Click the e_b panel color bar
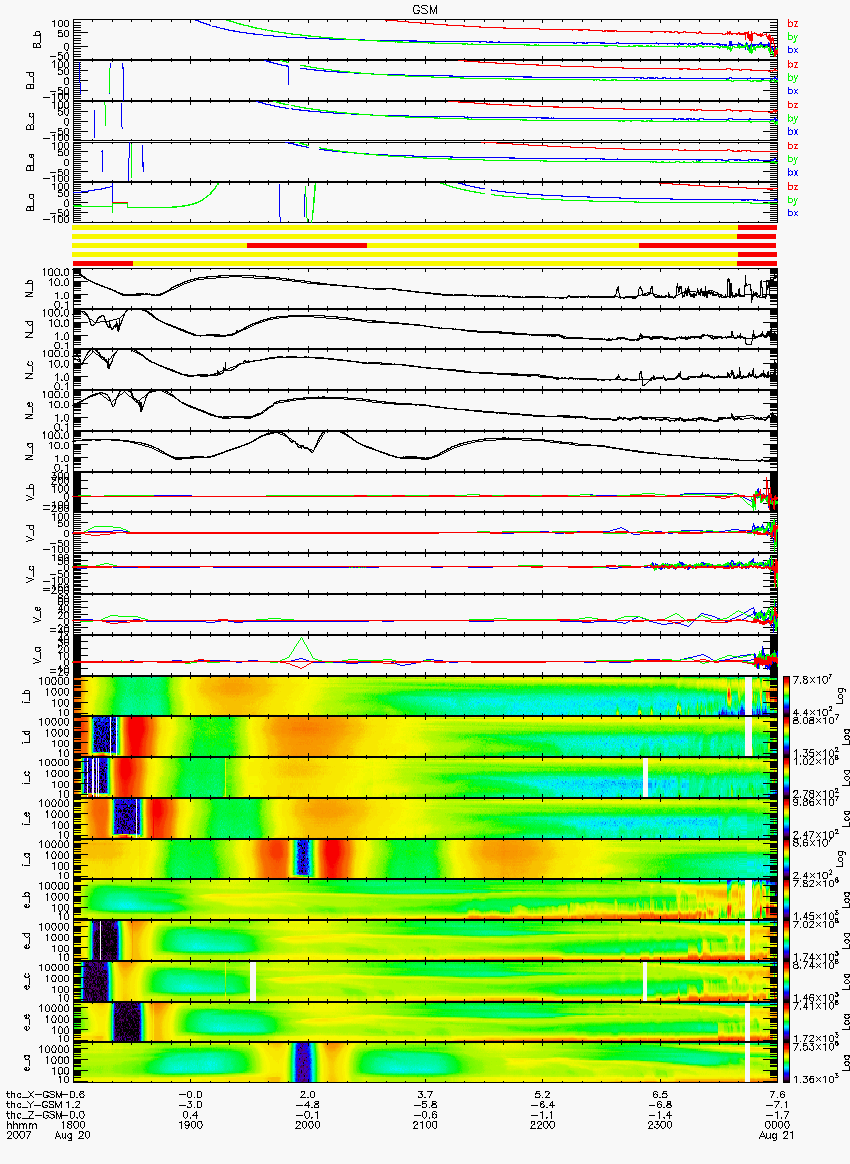 click(785, 898)
